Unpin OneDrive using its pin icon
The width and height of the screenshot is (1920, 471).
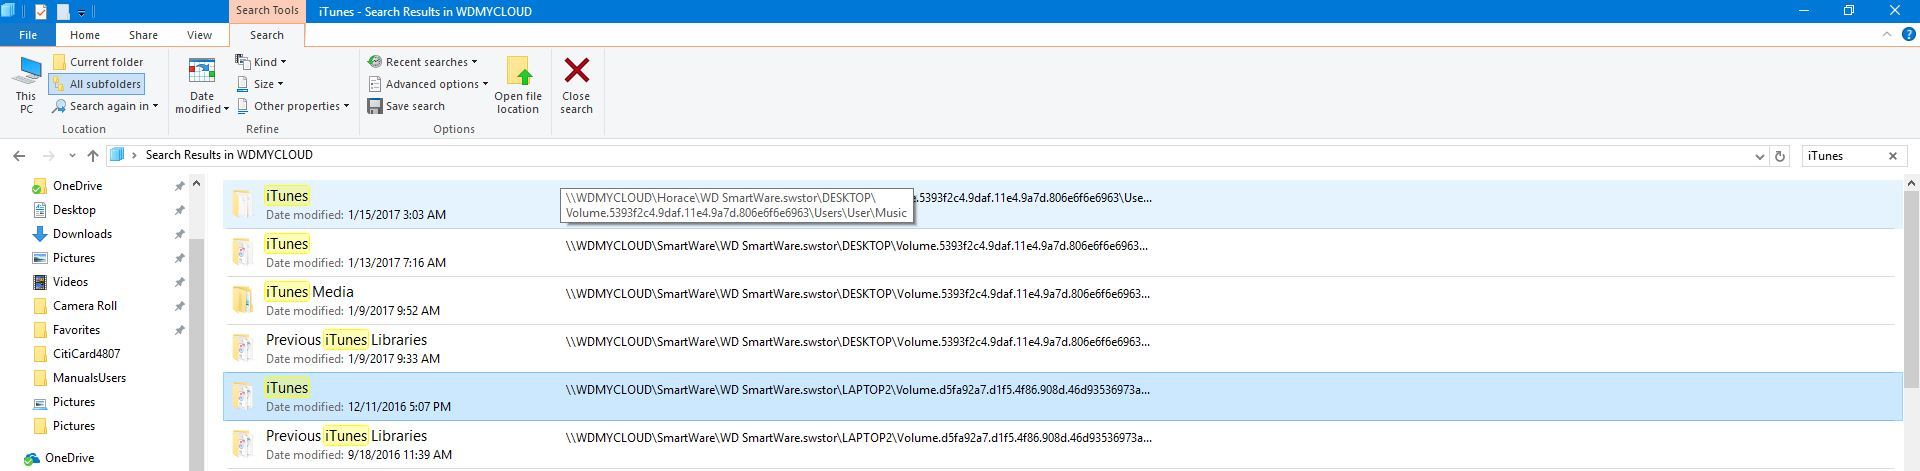[x=179, y=186]
